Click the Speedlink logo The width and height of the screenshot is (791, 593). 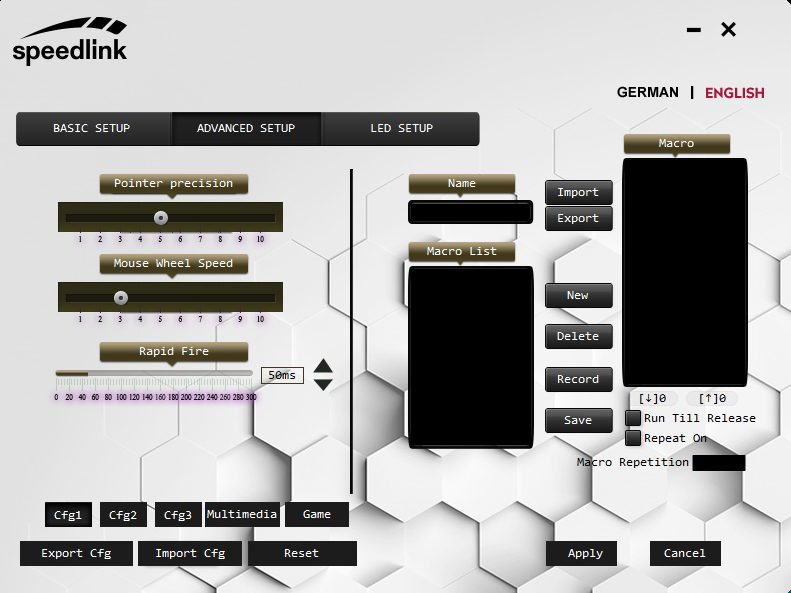pos(70,42)
